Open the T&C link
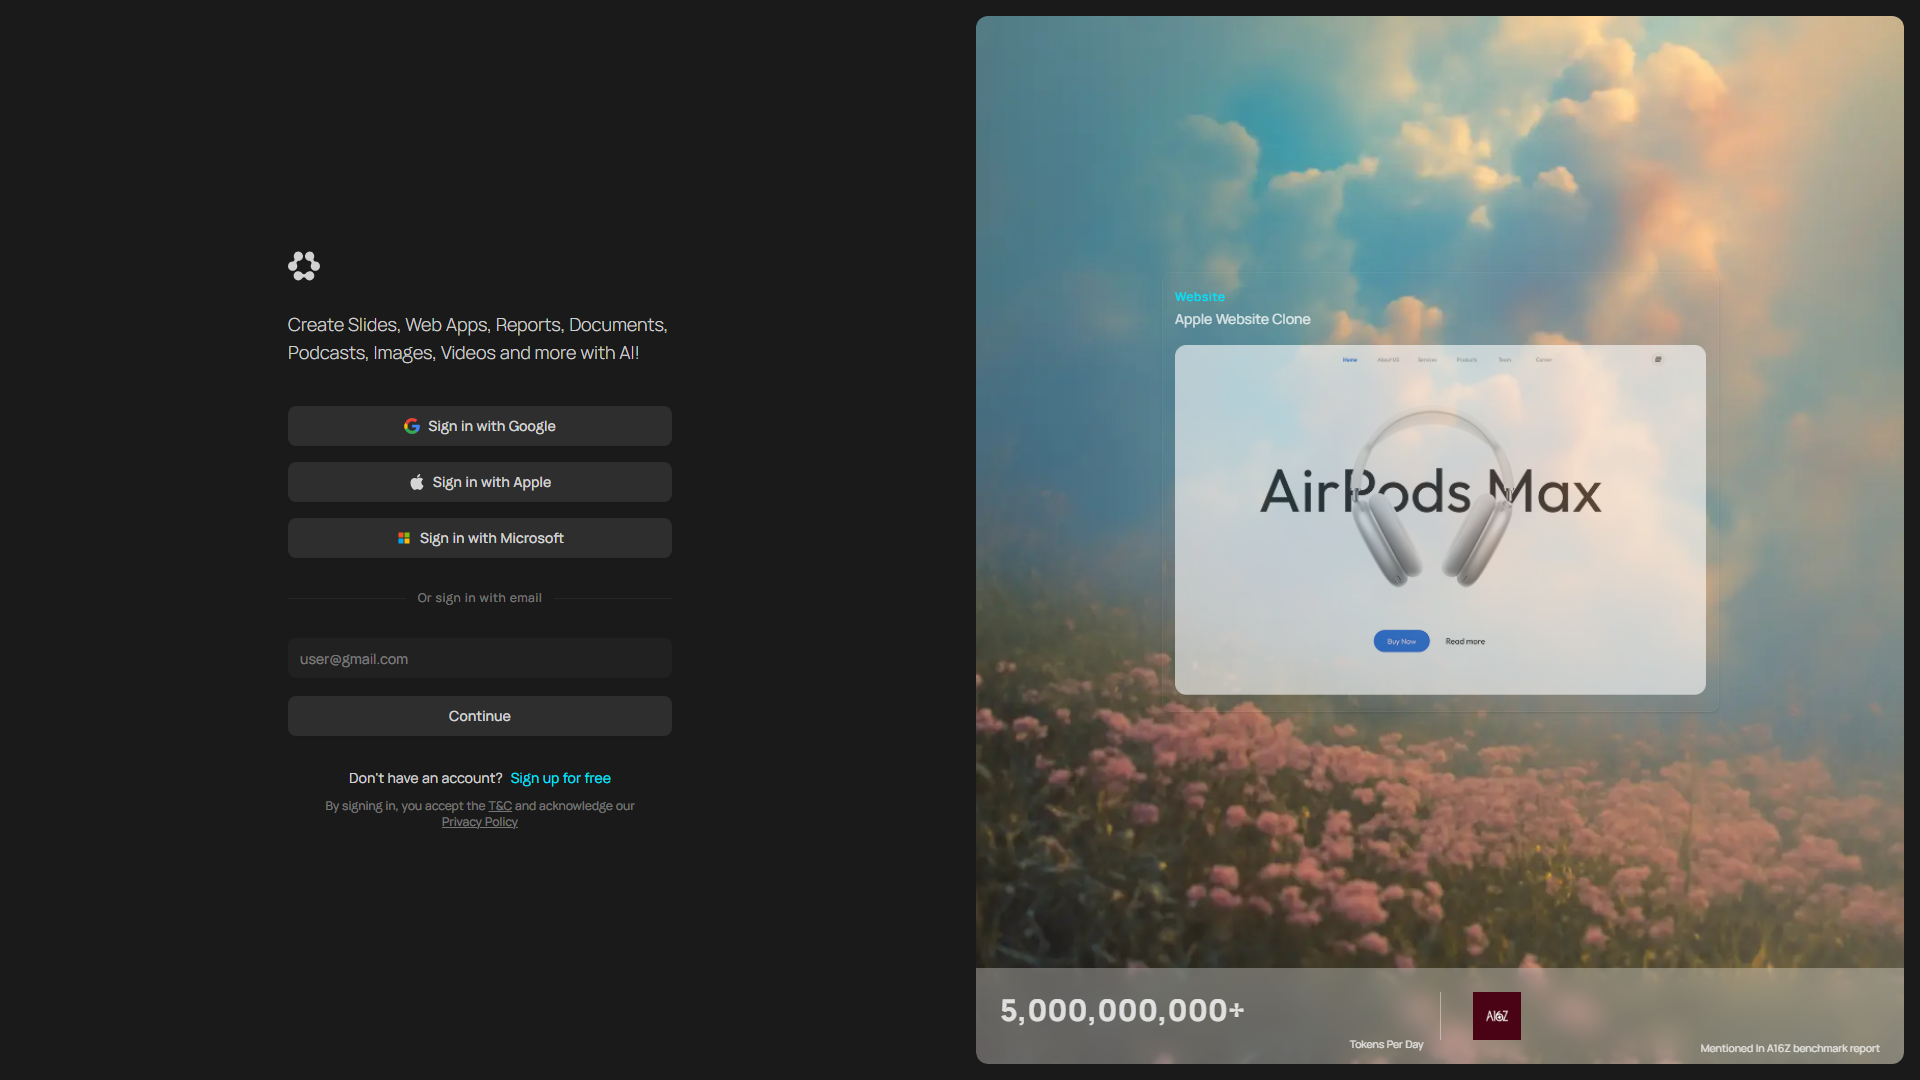 tap(500, 806)
